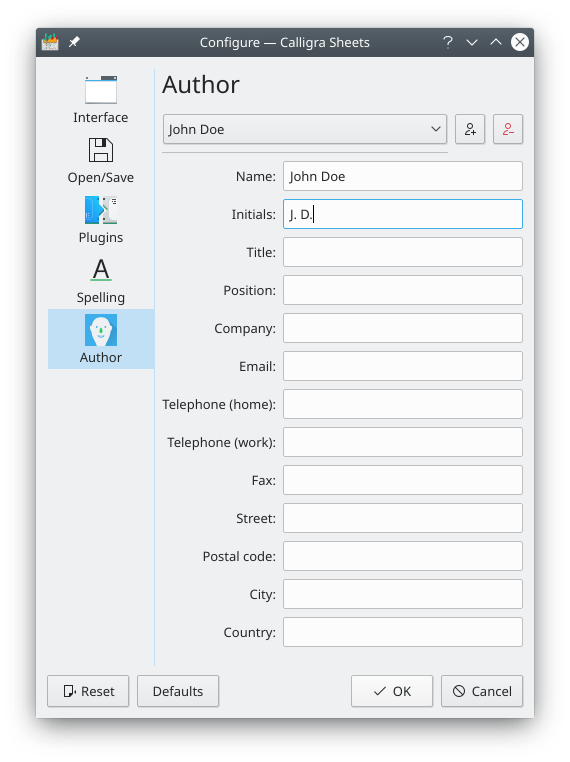Pin the window with pushpin icon
Viewport: 570px width, 762px height.
coord(74,42)
